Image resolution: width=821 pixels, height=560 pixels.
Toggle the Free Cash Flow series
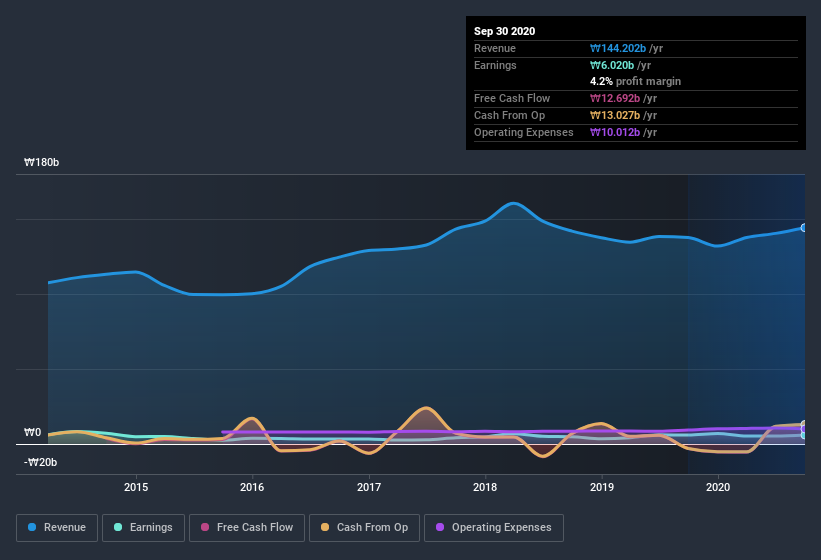[x=246, y=527]
